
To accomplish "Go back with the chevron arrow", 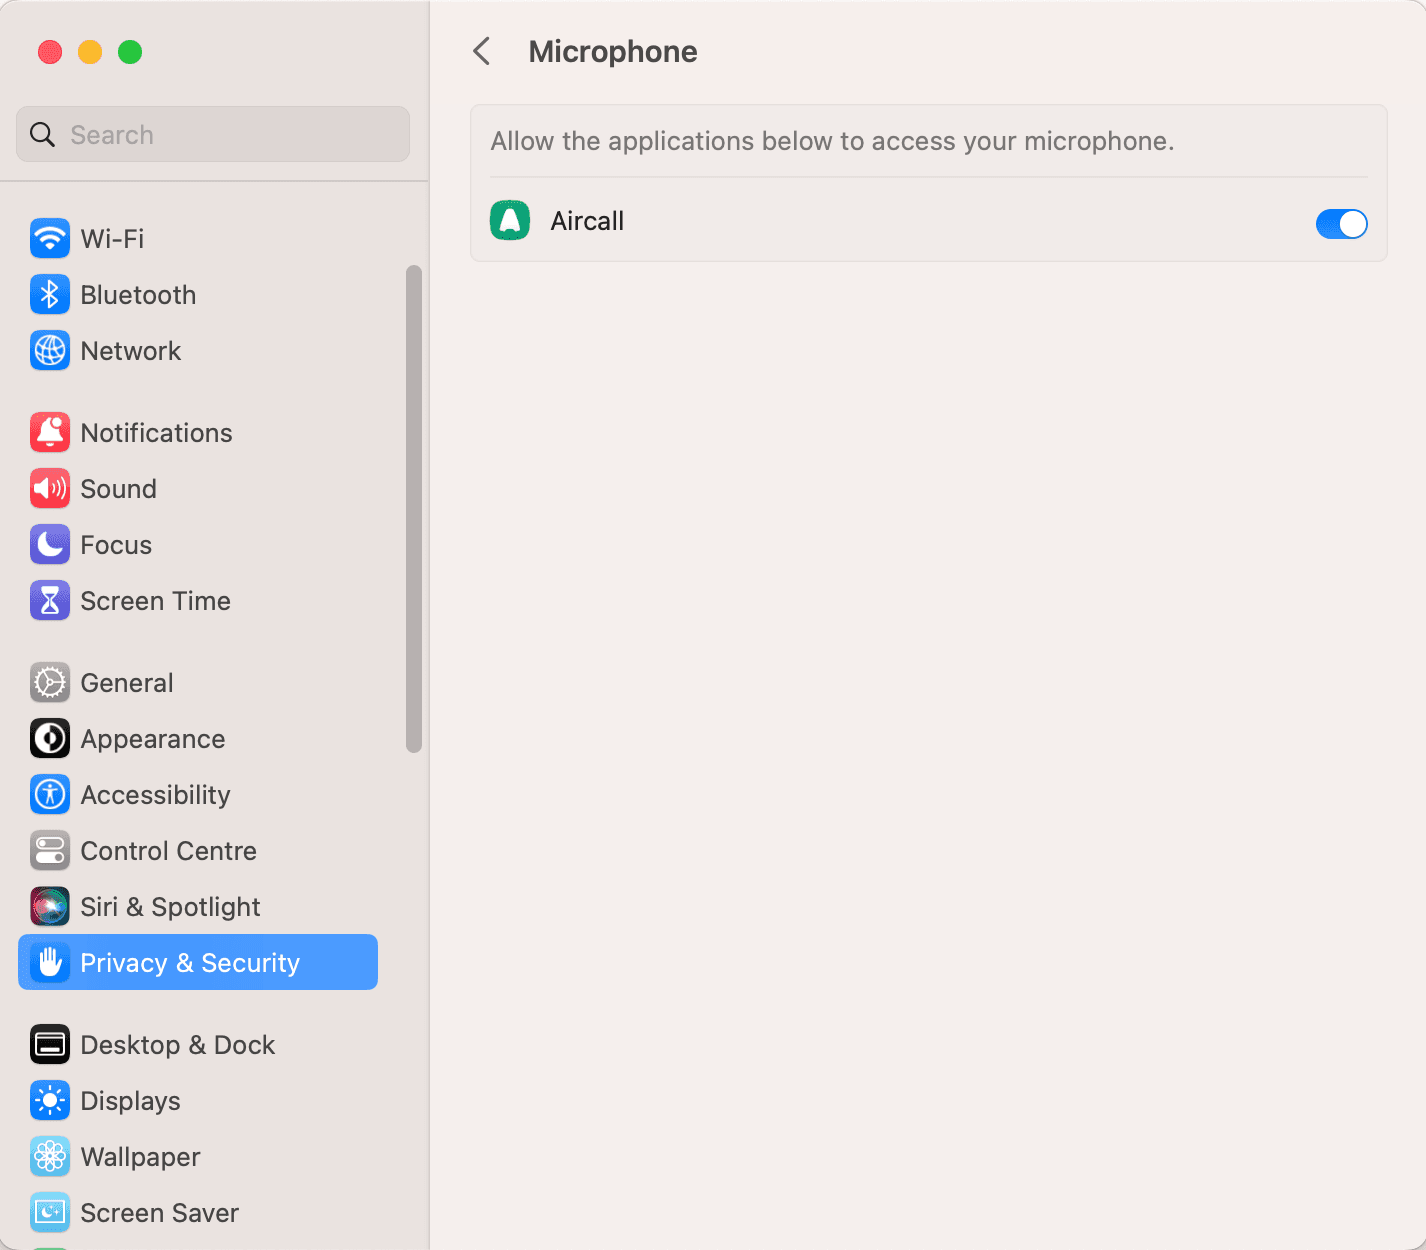I will (x=482, y=51).
